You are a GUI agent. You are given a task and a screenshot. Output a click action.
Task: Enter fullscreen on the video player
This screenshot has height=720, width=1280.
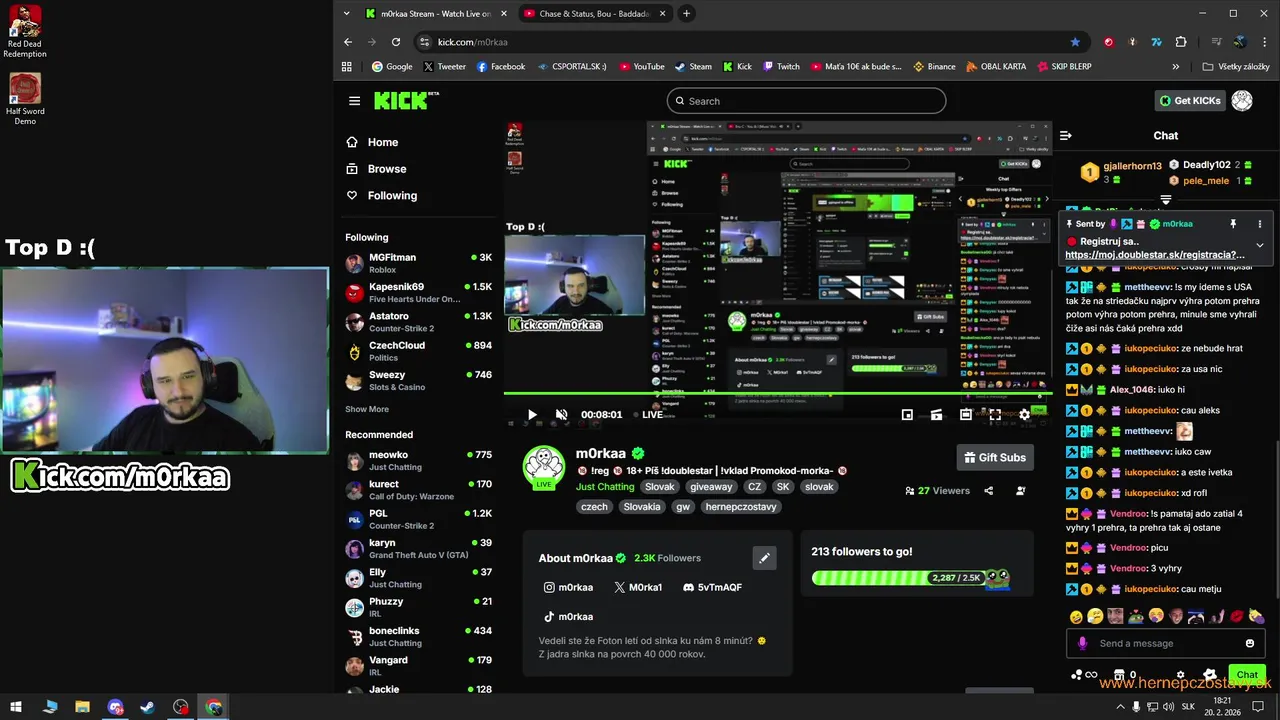[995, 414]
